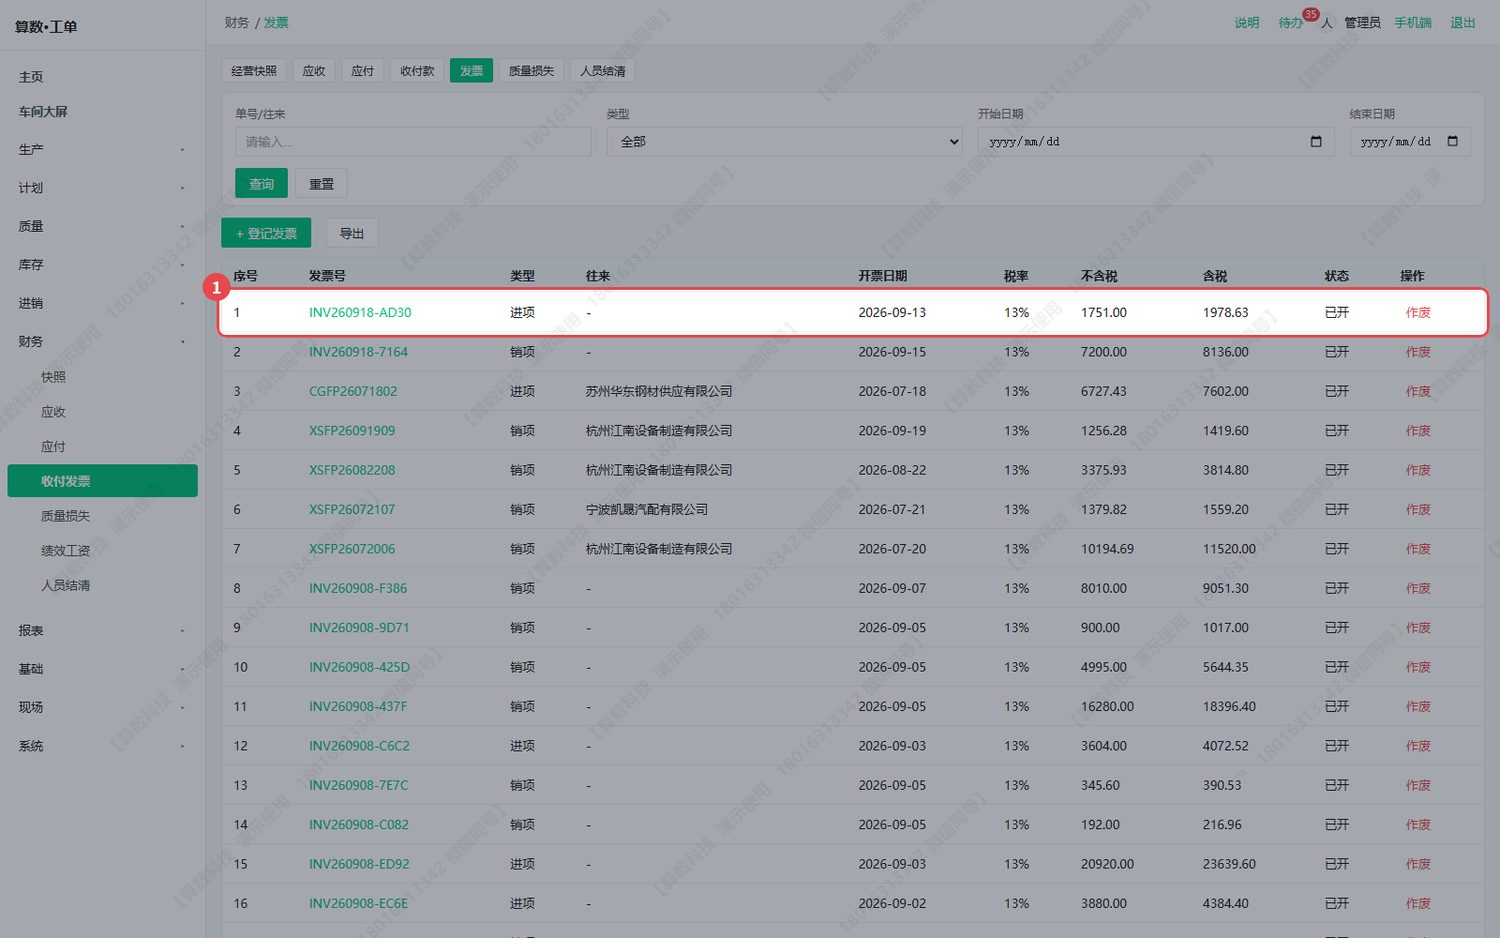1500x938 pixels.
Task: Open 说明 in the top bar
Action: (x=1247, y=23)
